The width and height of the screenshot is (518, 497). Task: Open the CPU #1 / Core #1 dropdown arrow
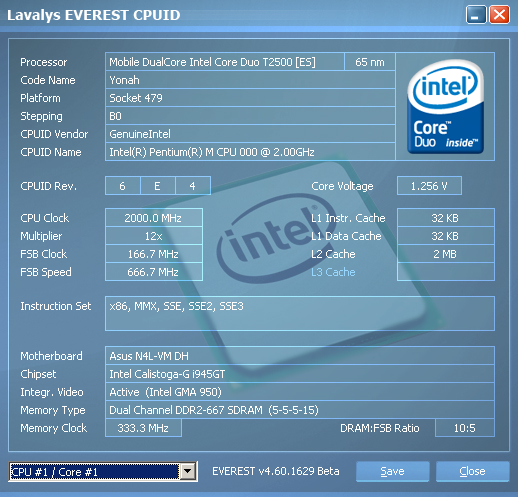point(188,471)
